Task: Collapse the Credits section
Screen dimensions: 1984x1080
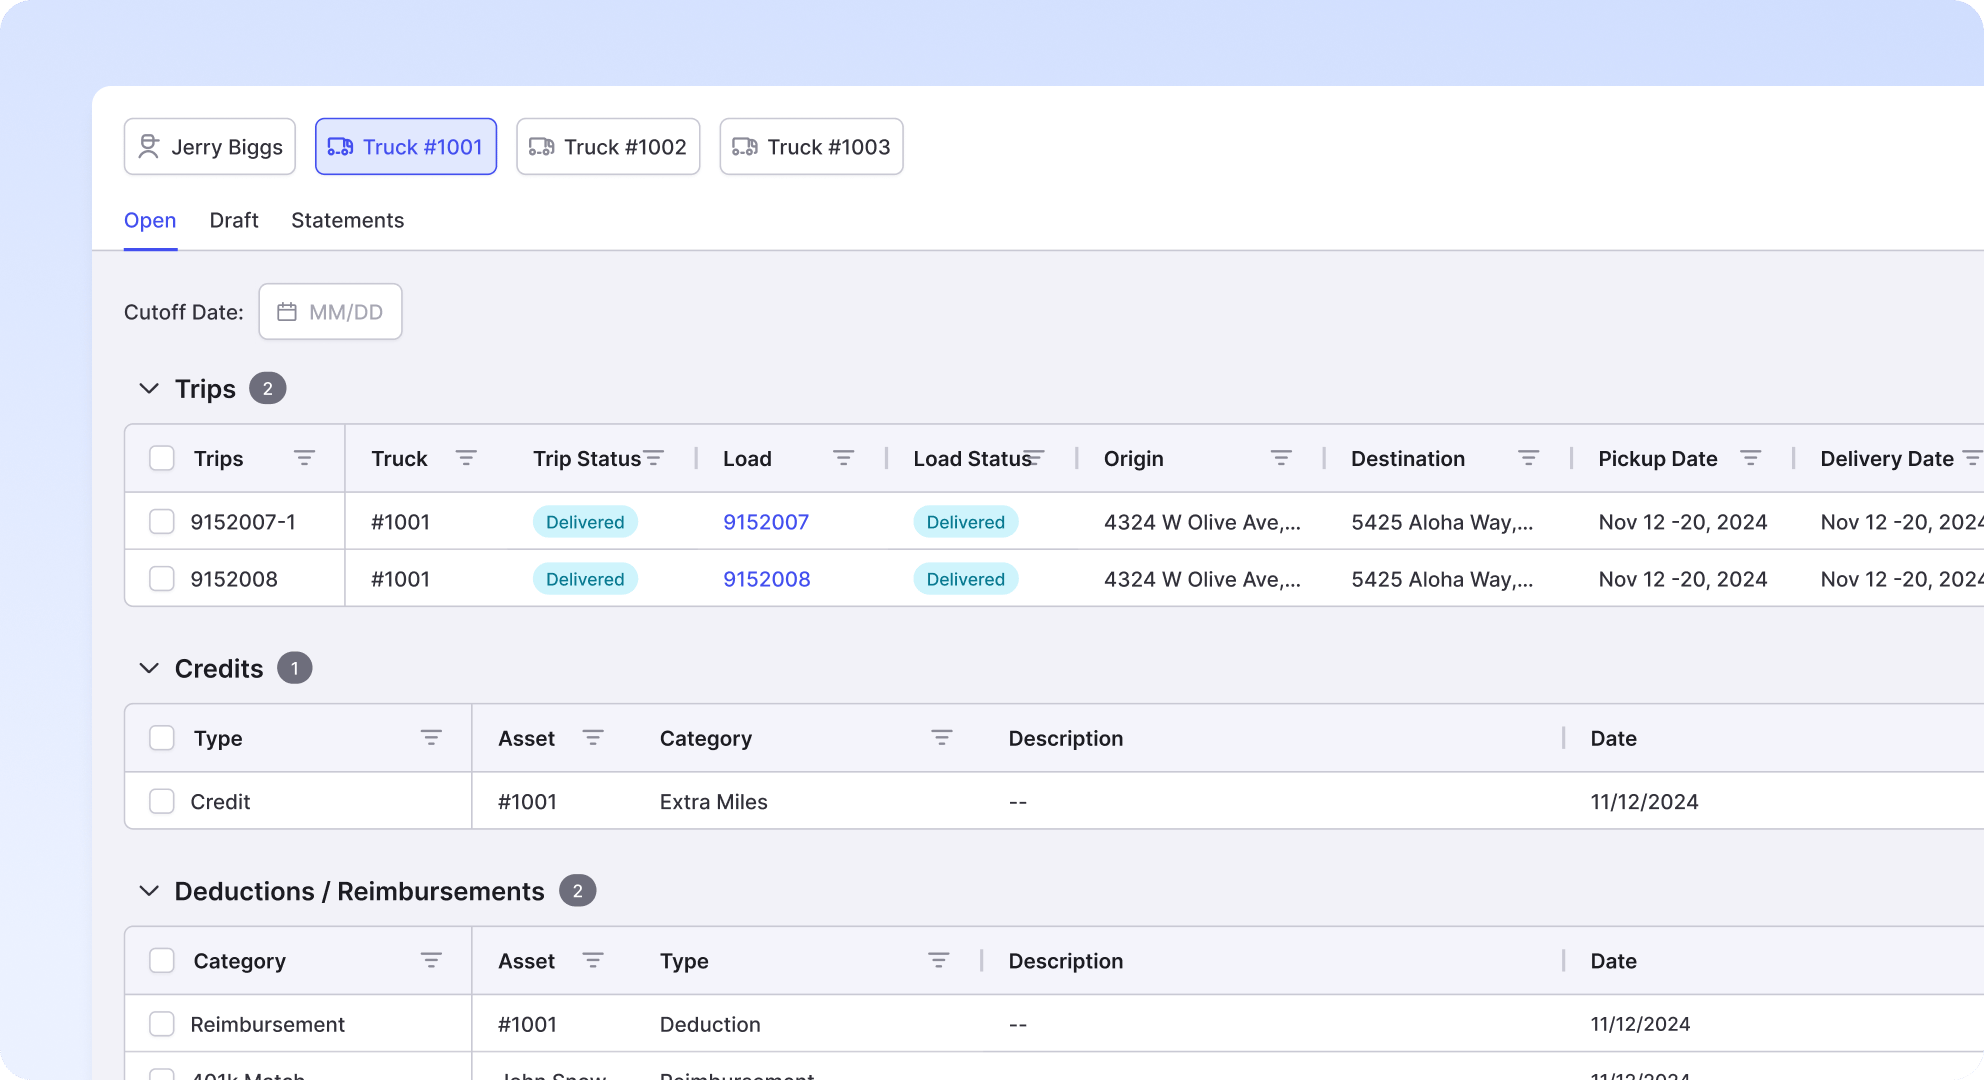Action: [149, 668]
